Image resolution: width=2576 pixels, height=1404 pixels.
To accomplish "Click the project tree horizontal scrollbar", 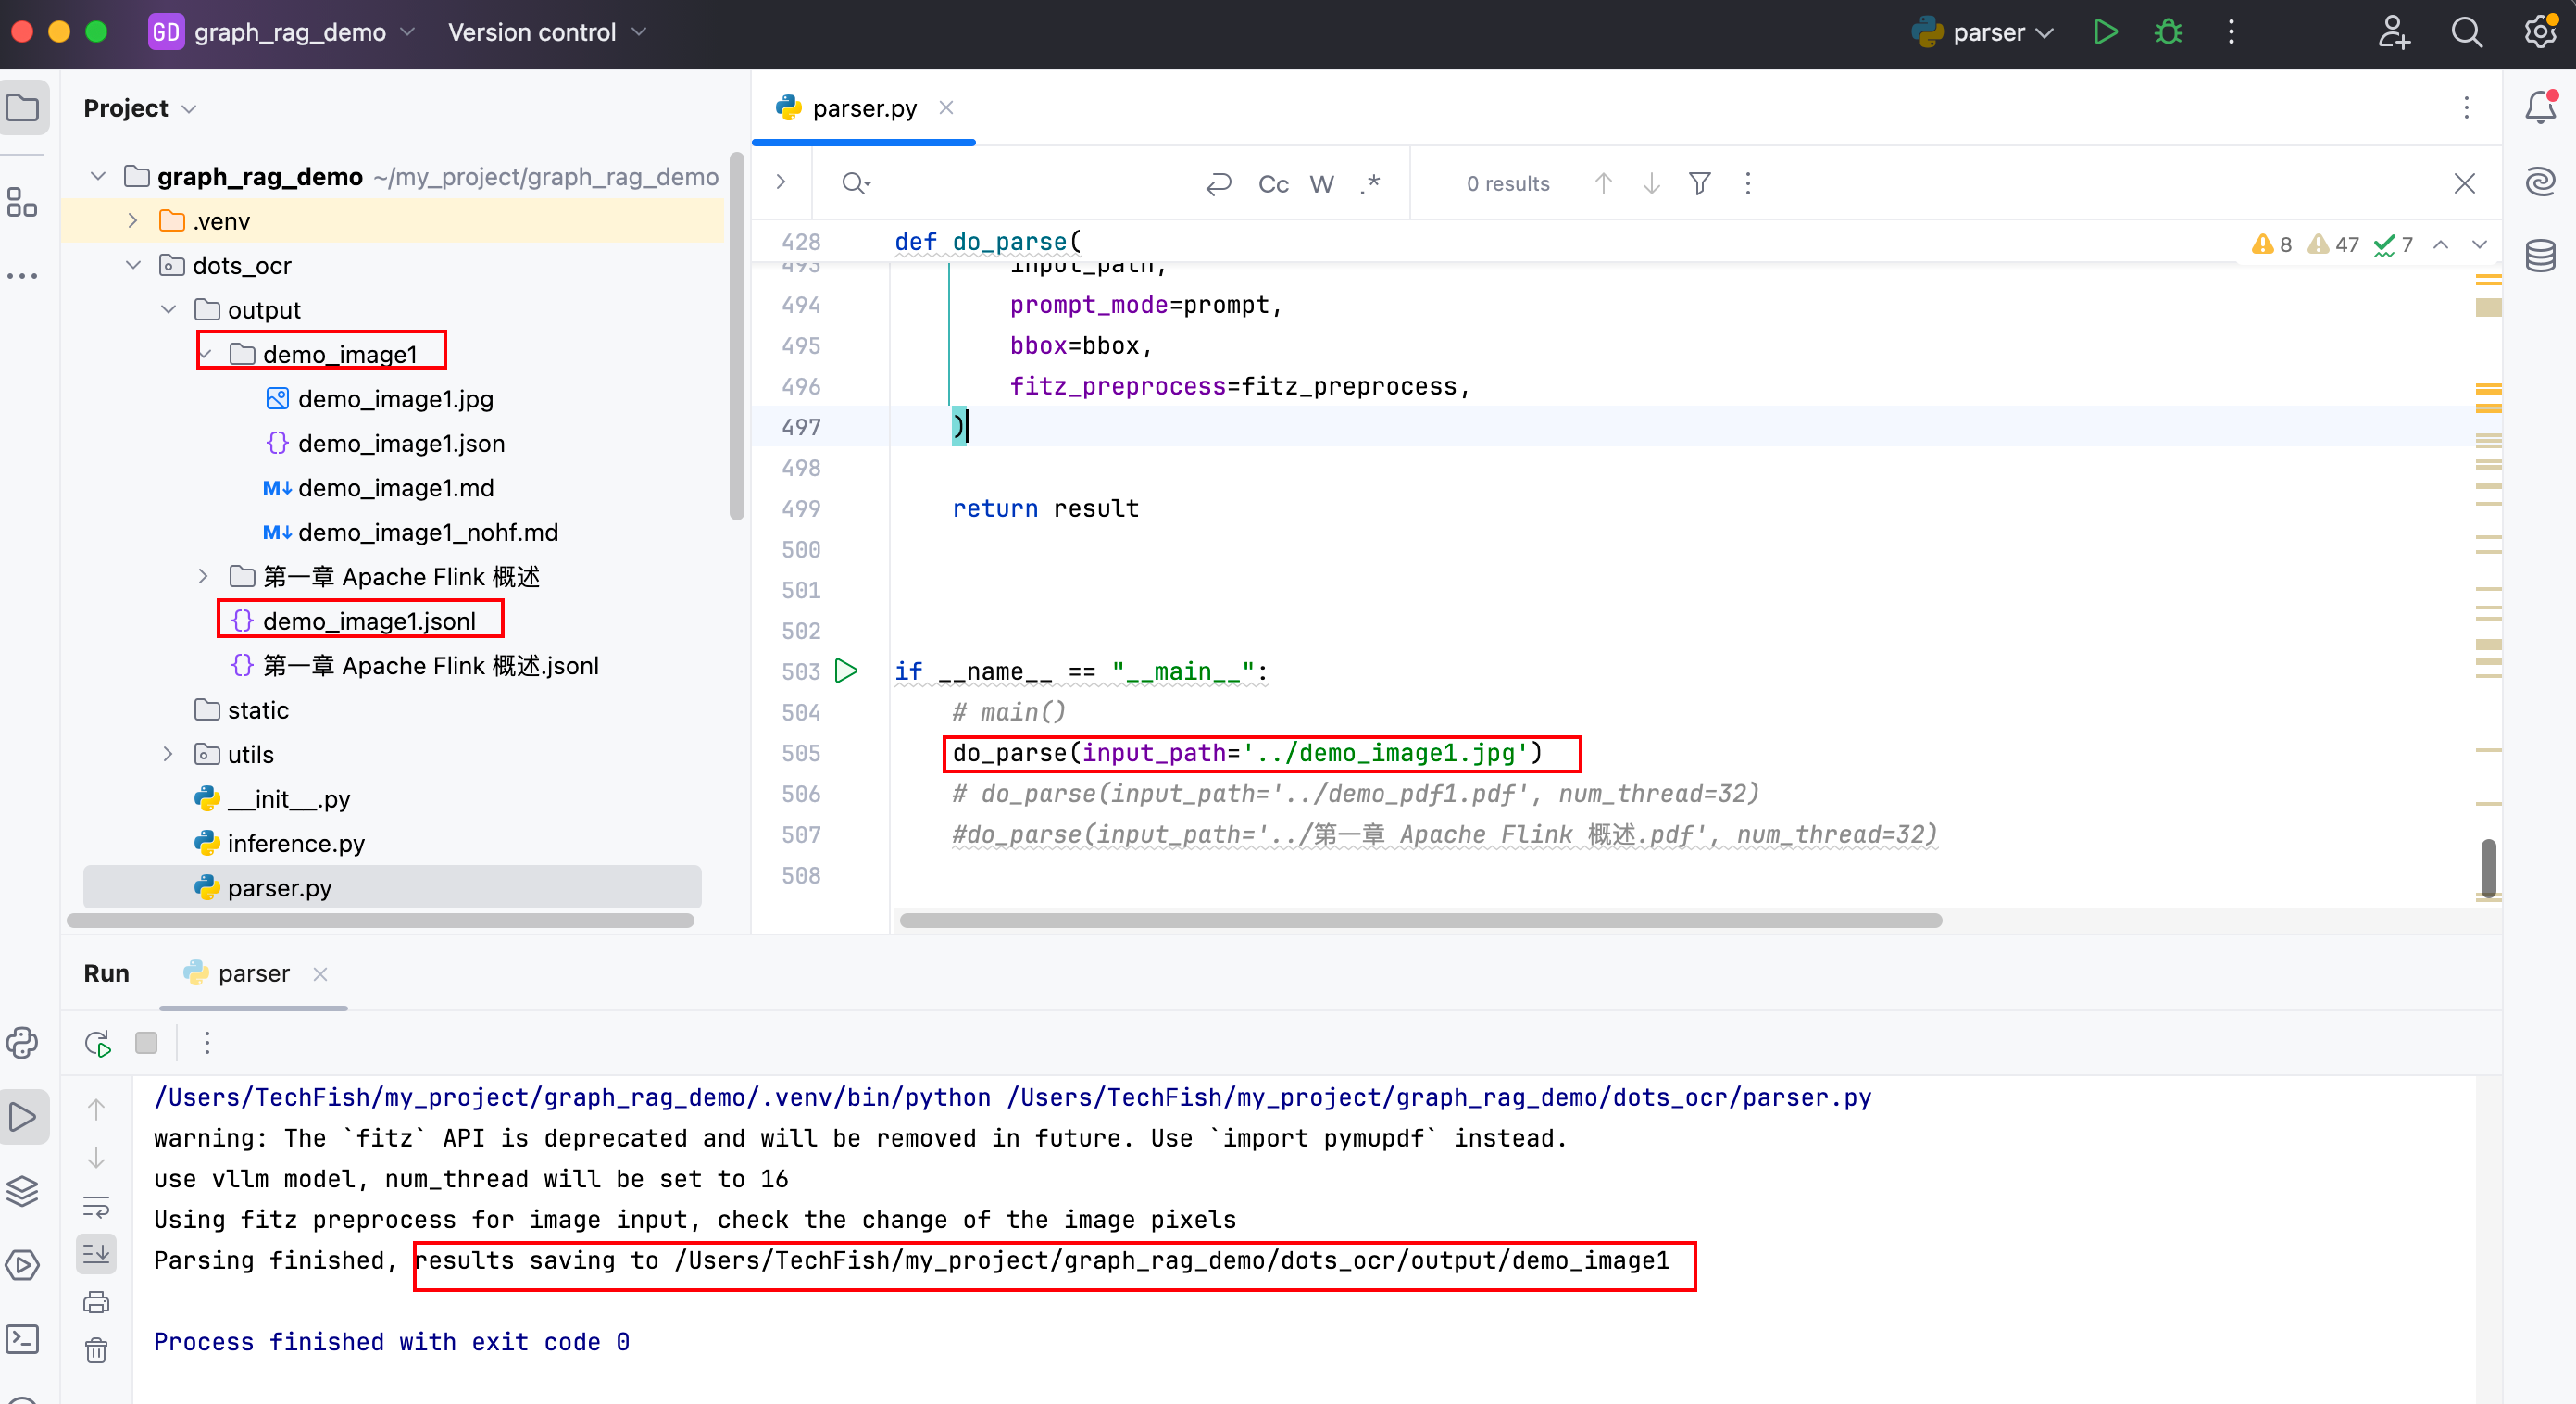I will 380,920.
